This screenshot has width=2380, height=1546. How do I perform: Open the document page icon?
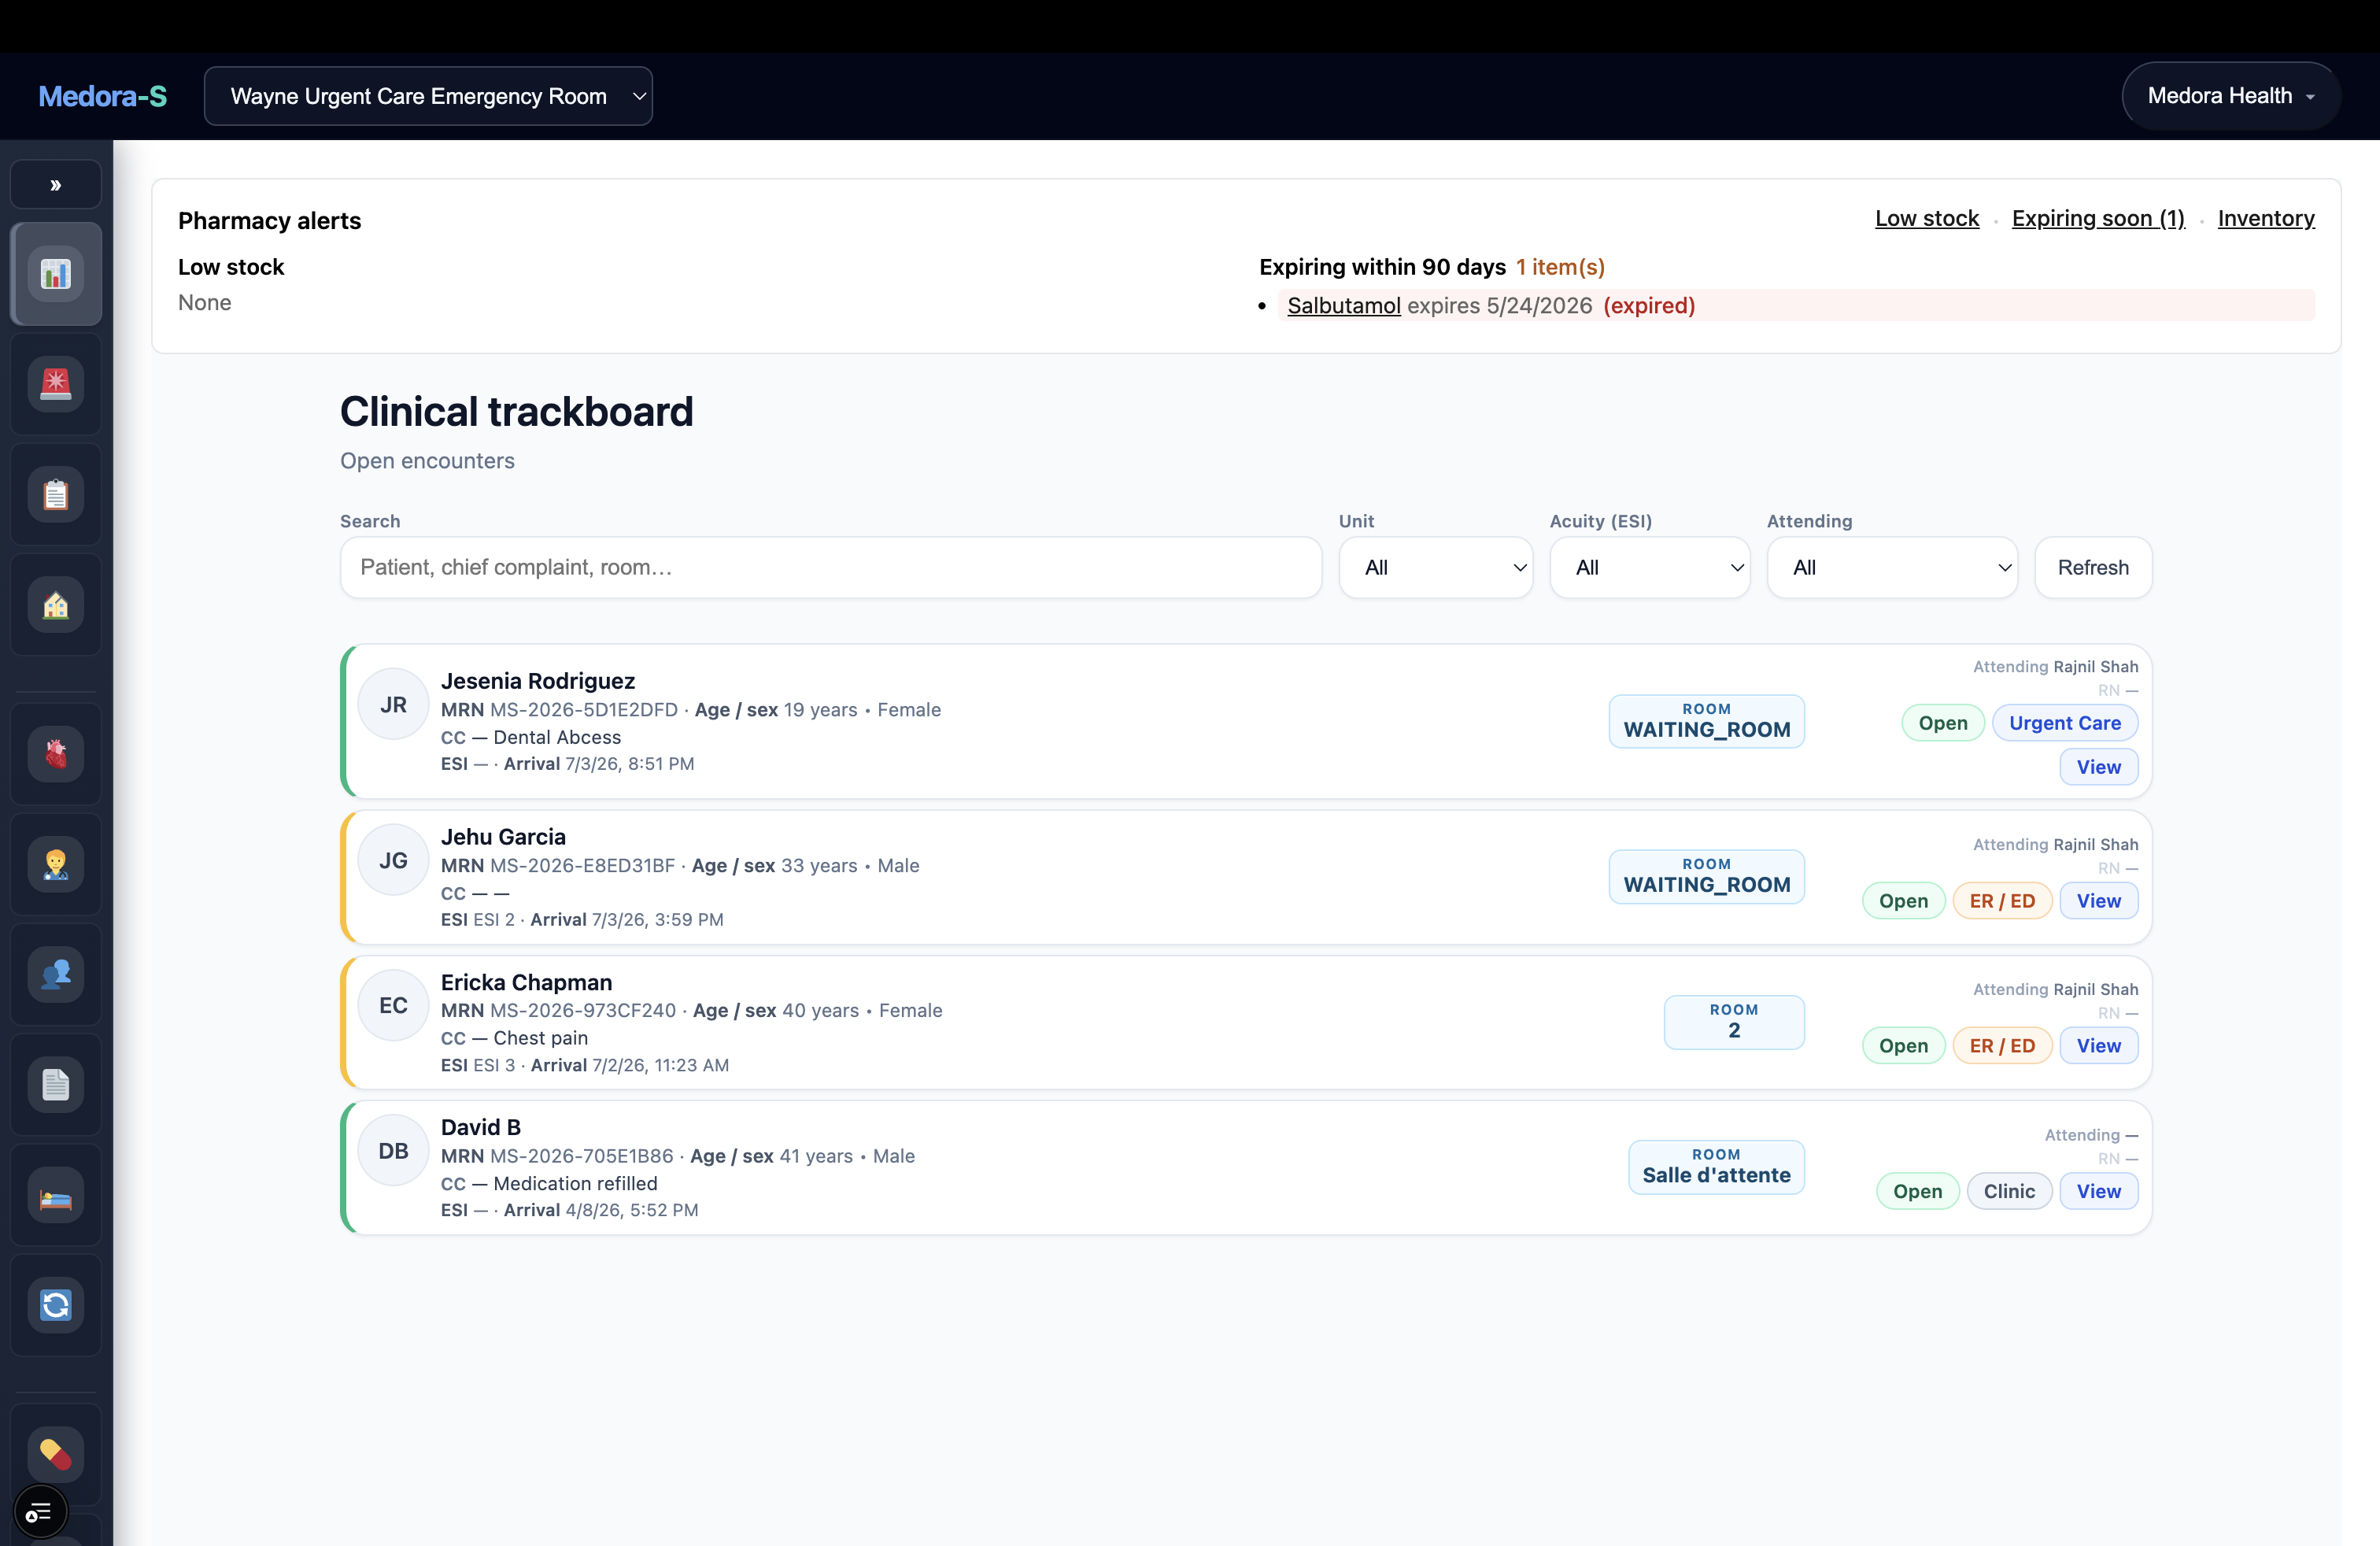(x=56, y=1084)
